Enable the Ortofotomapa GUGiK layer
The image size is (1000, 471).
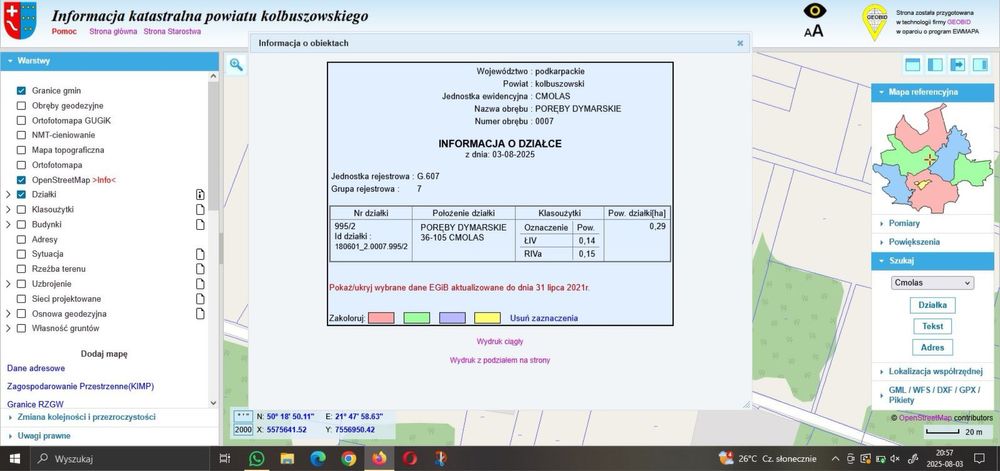pyautogui.click(x=21, y=120)
